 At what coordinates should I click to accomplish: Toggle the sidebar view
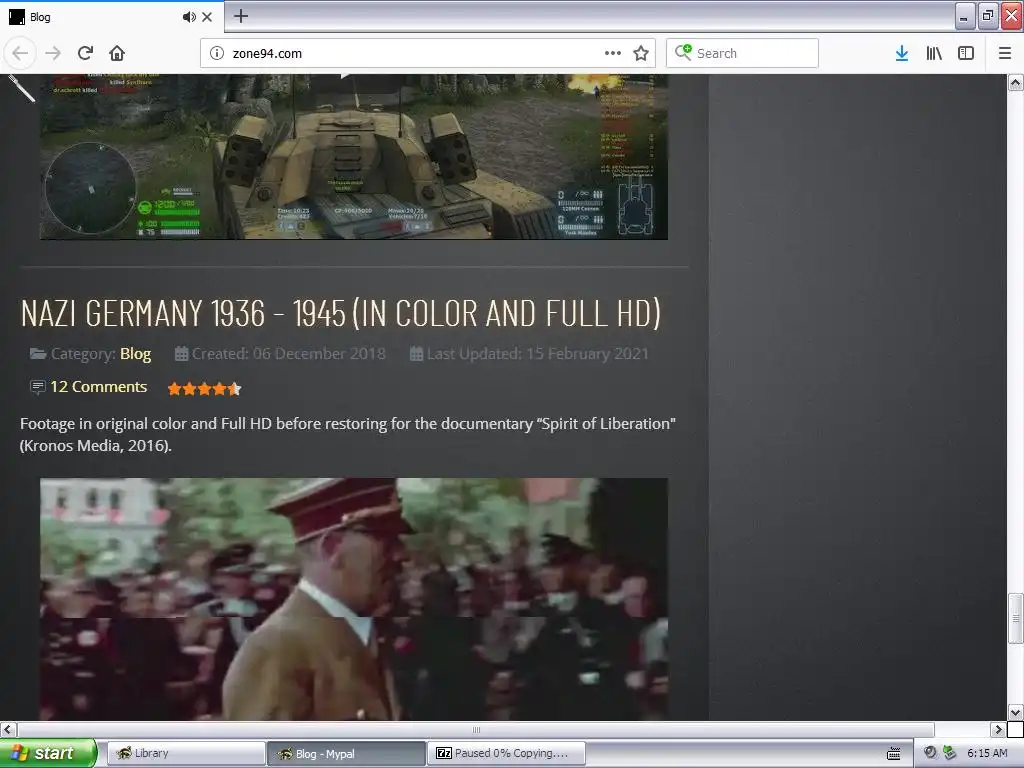pyautogui.click(x=966, y=53)
